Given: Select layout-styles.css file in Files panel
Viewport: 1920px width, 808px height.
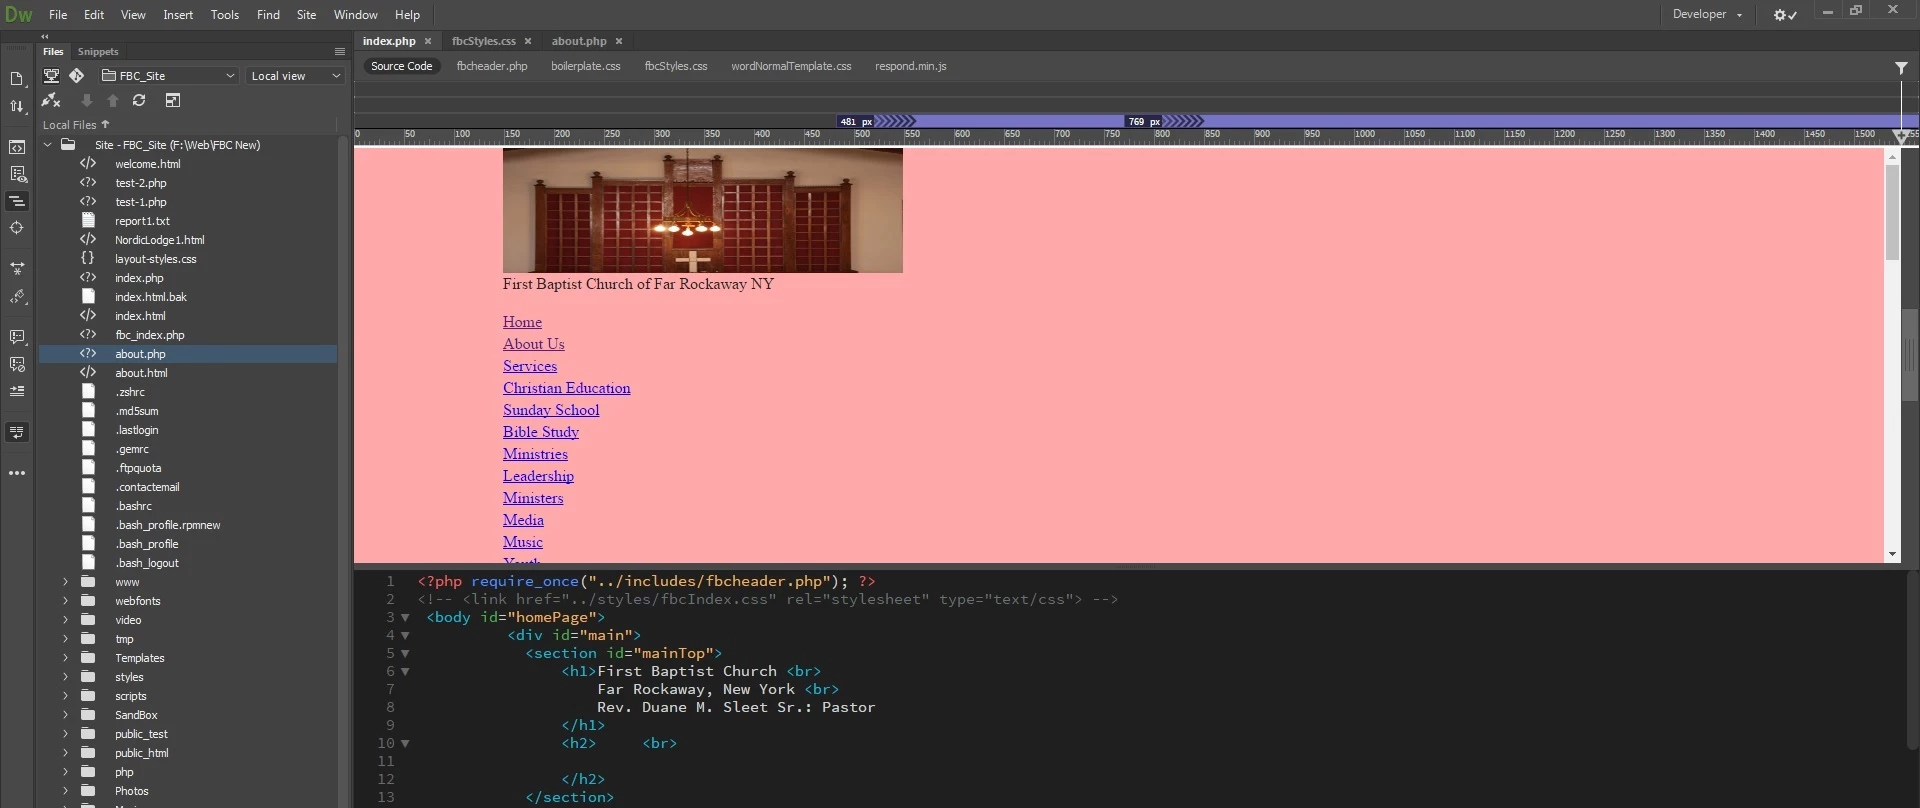Looking at the screenshot, I should [x=156, y=259].
